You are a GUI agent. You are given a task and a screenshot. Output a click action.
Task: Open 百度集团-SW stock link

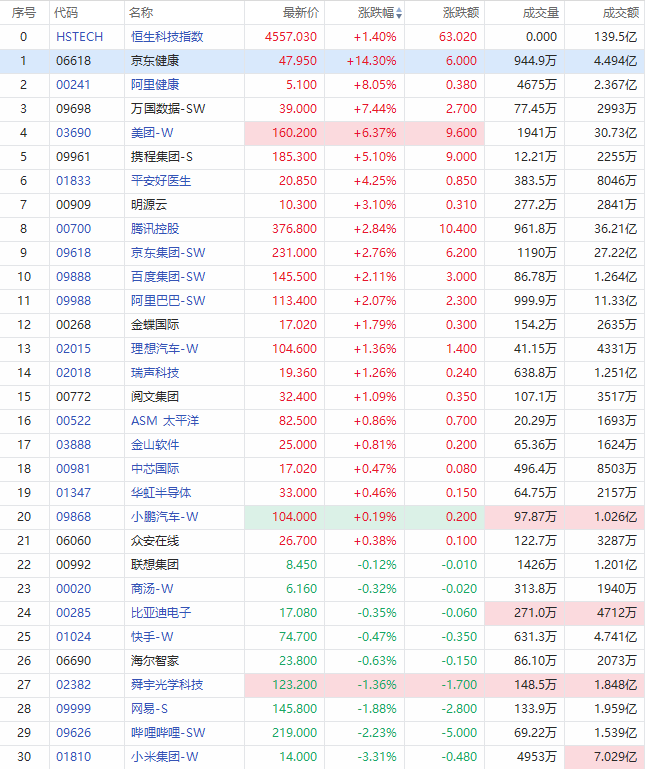168,277
